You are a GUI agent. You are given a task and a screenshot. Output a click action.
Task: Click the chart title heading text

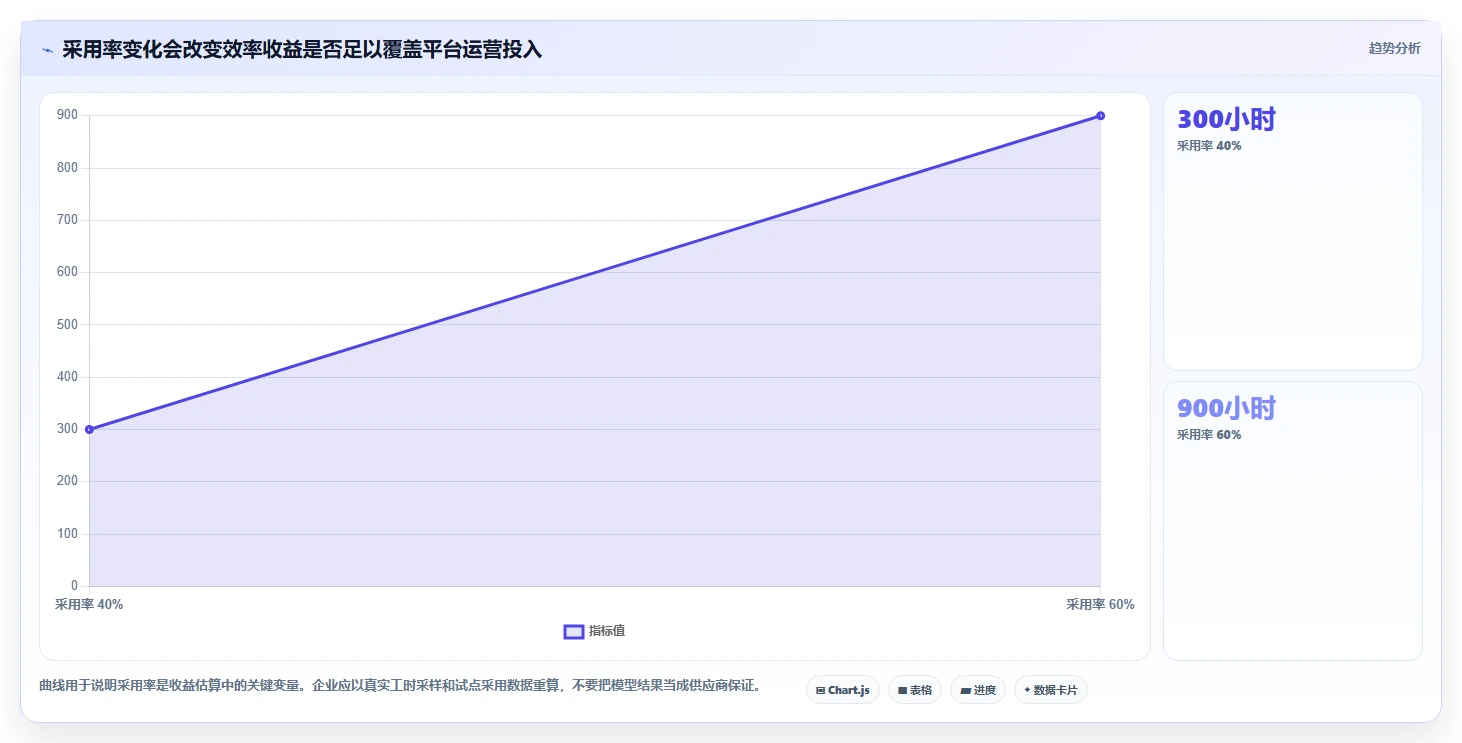pyautogui.click(x=302, y=50)
